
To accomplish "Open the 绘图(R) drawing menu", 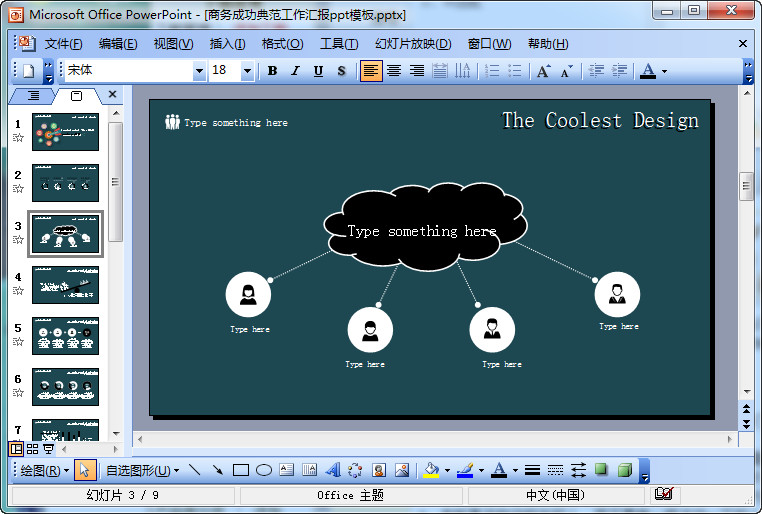I will click(44, 470).
